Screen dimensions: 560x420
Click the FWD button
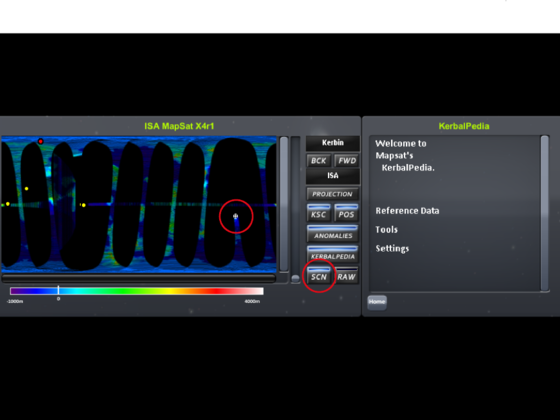click(347, 161)
